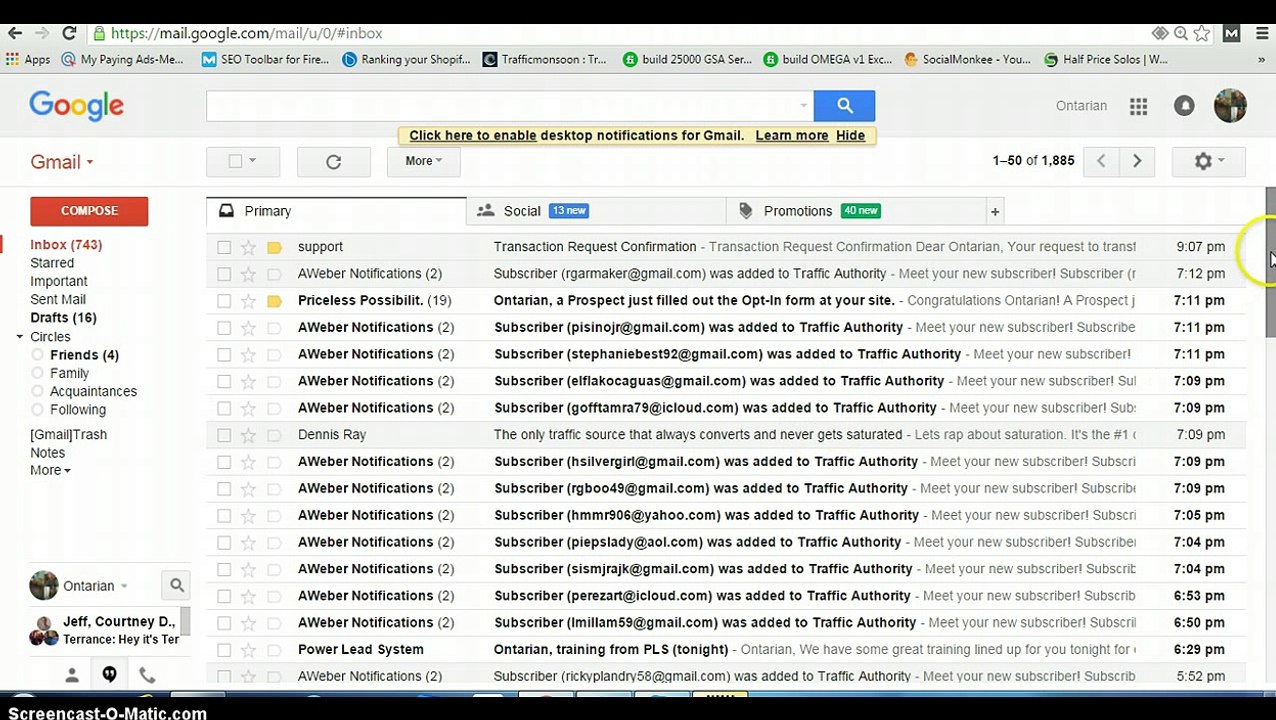Screen dimensions: 1276x720
Task: Tick the checkbox for the support email
Action: pyautogui.click(x=224, y=247)
